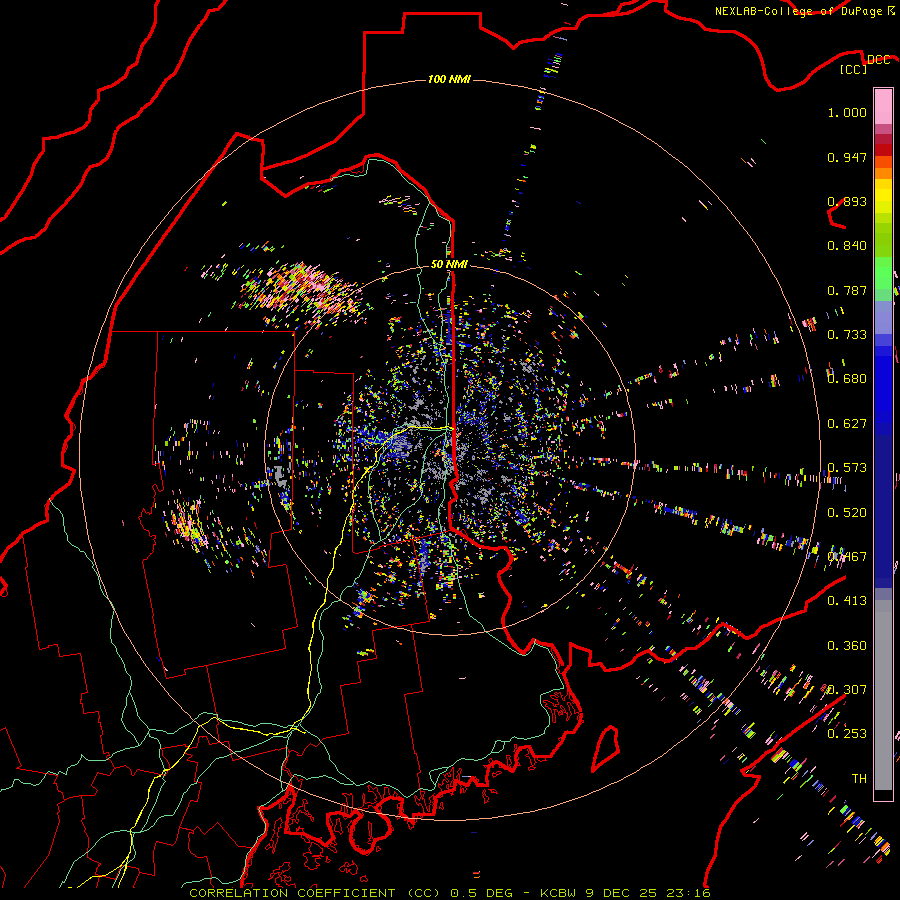The image size is (900, 900).
Task: Select the 0.253 value on the color scale
Action: point(847,734)
